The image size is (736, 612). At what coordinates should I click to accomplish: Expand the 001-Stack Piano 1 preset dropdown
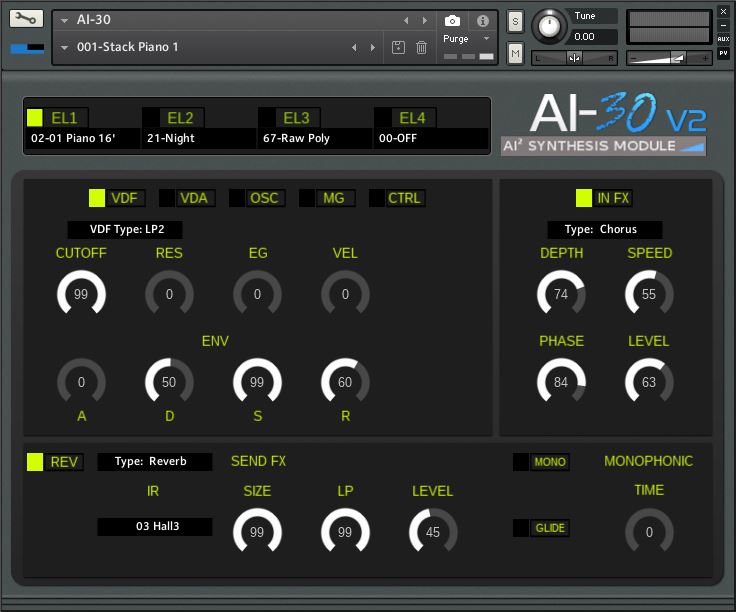[65, 47]
